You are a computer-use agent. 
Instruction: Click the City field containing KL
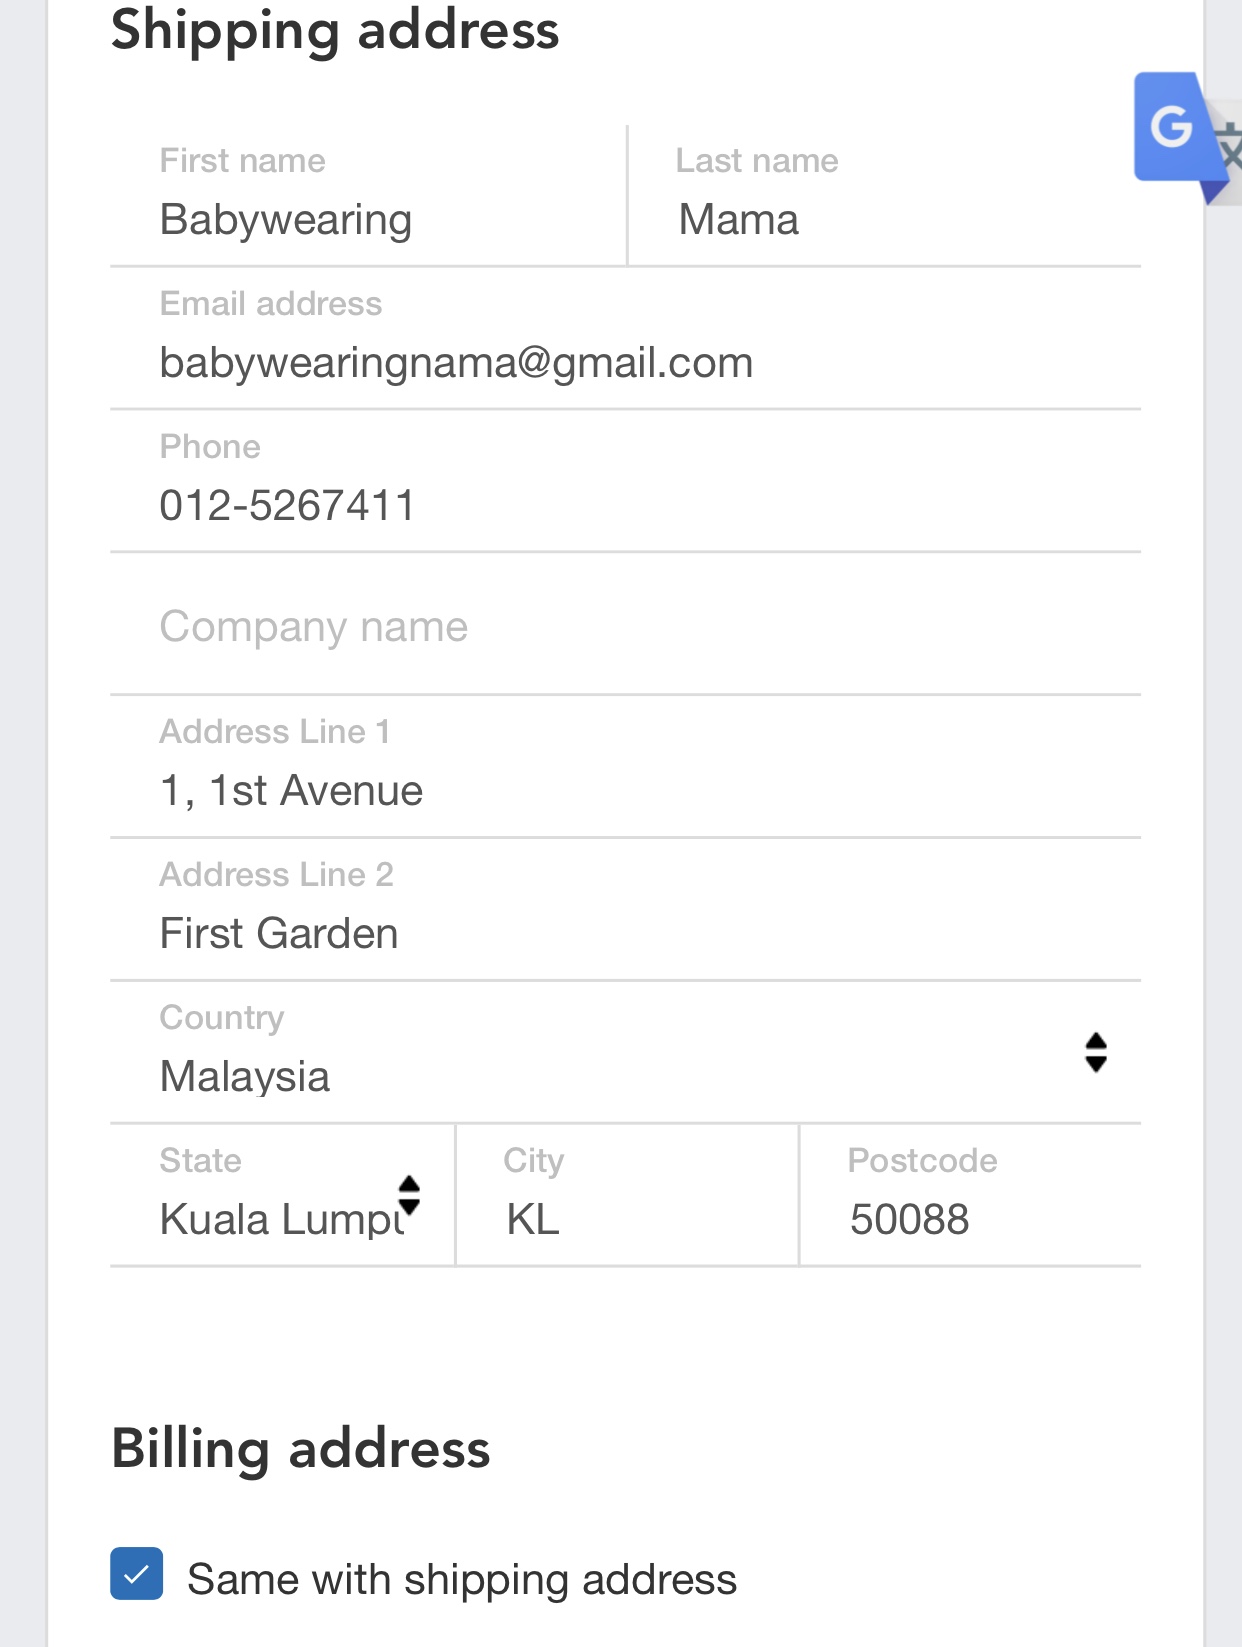pos(628,1195)
